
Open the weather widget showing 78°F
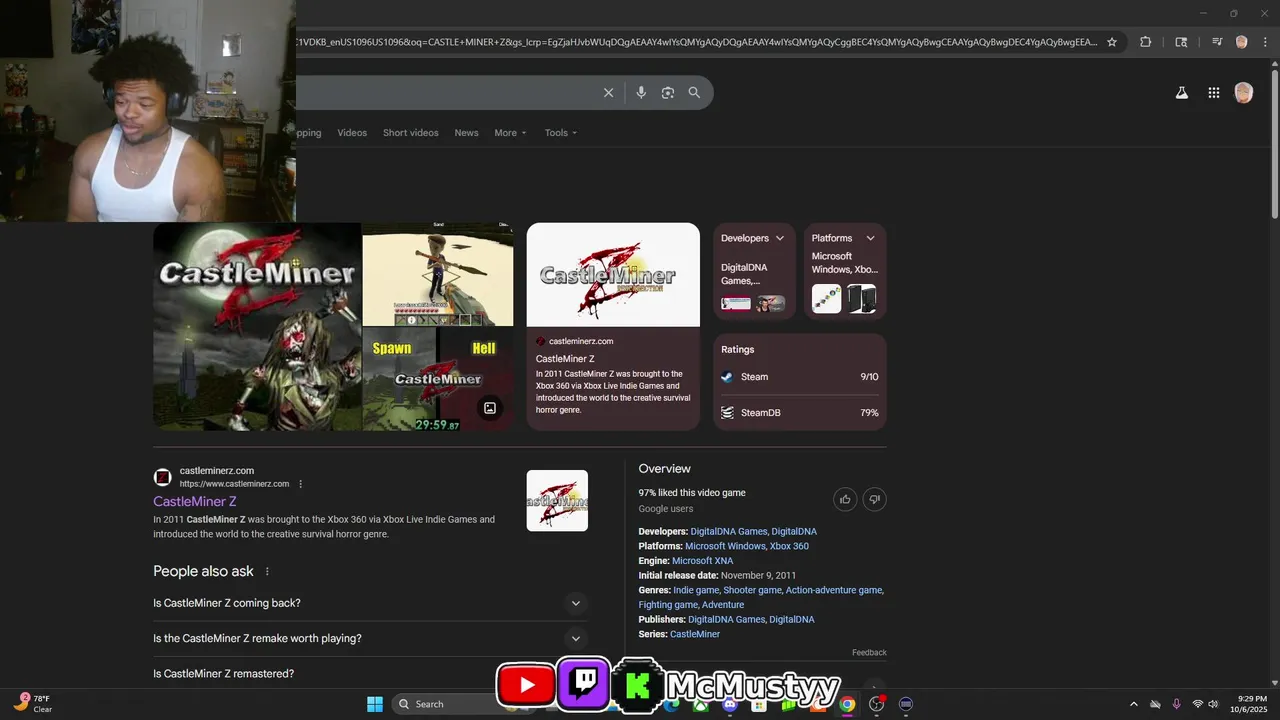tap(33, 704)
